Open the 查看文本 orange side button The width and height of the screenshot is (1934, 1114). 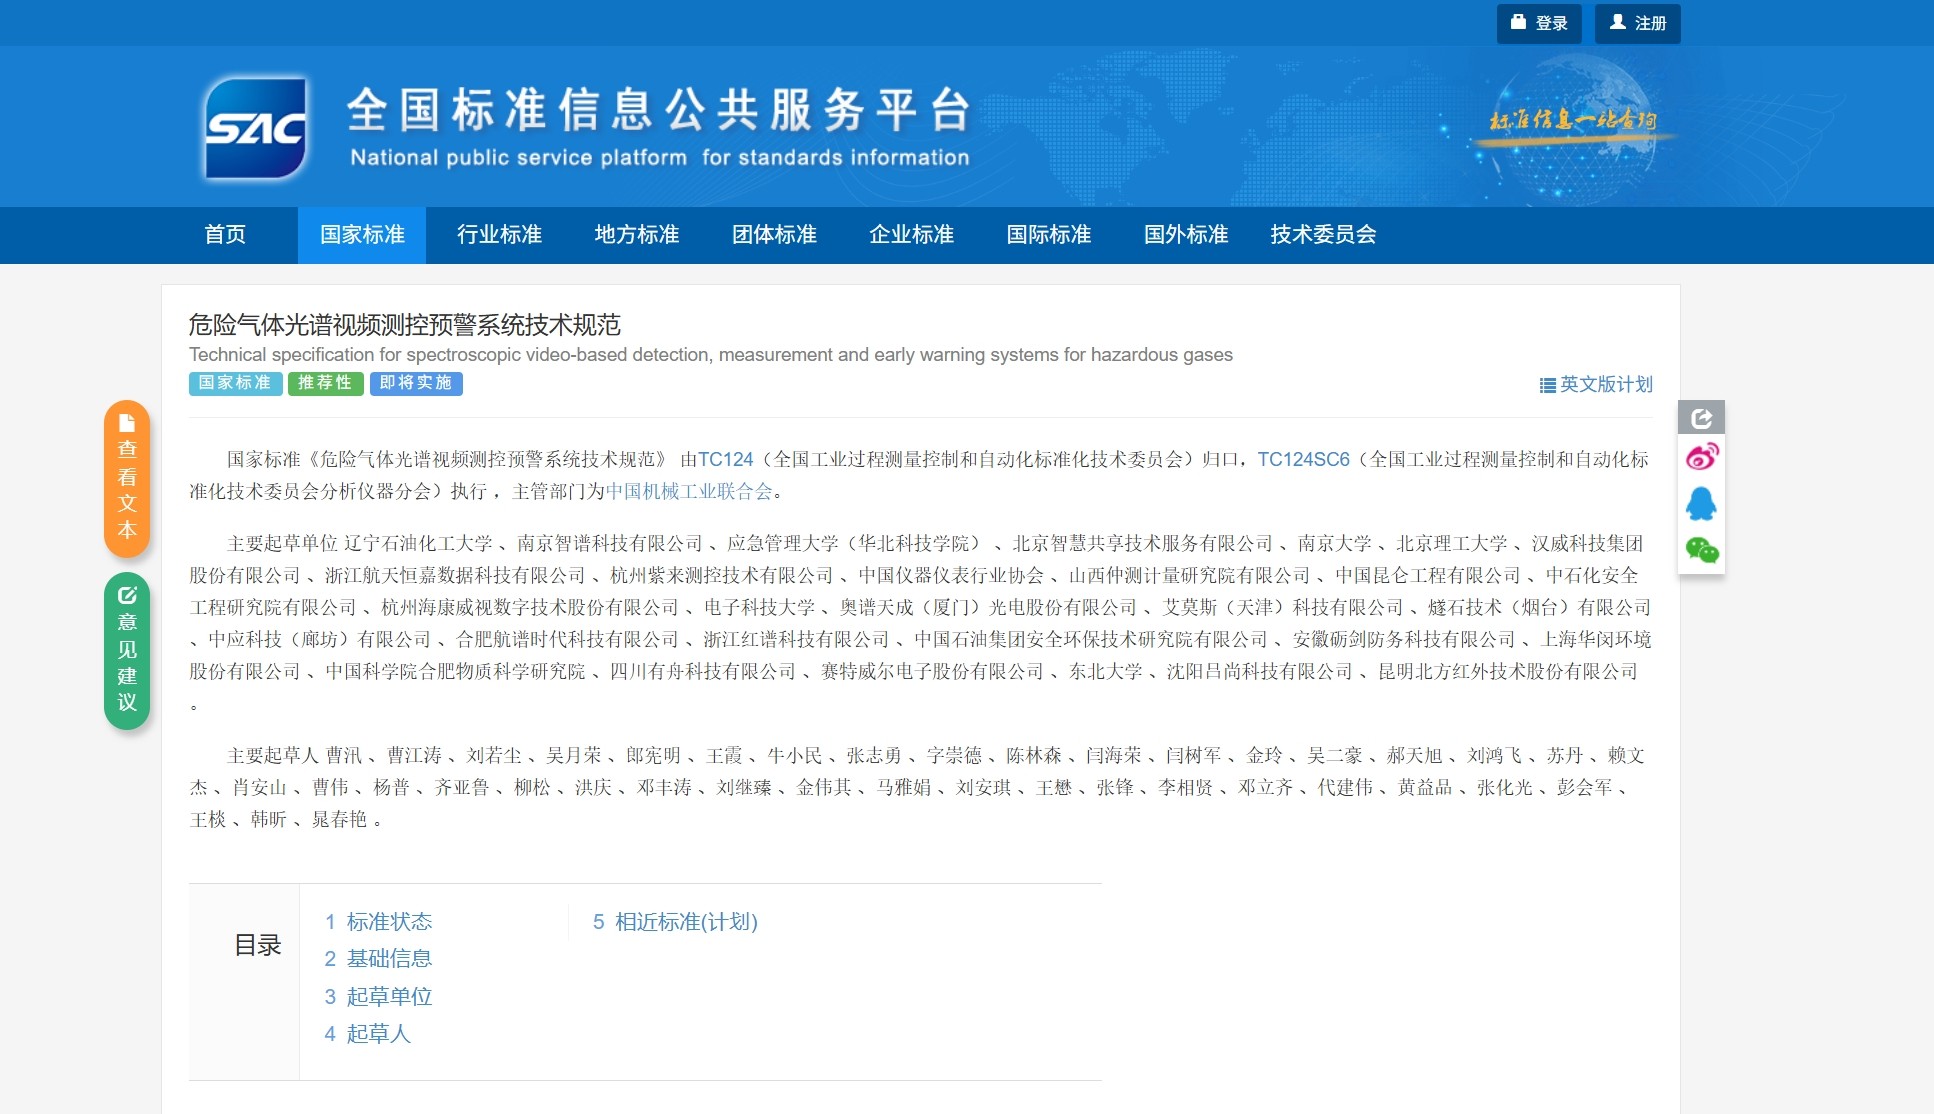127,478
